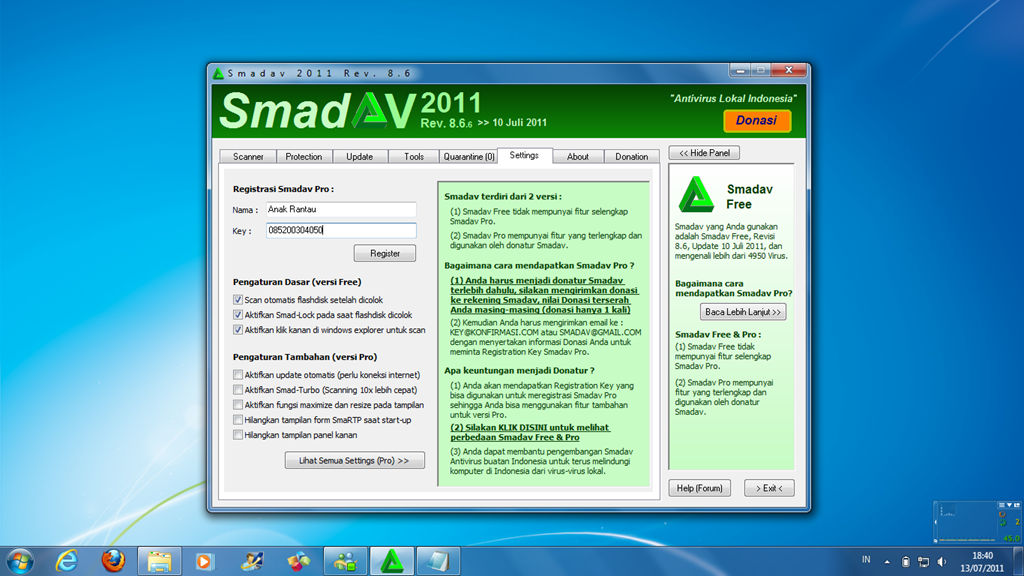1024x576 pixels.
Task: Open the Protection tab
Action: coord(304,157)
